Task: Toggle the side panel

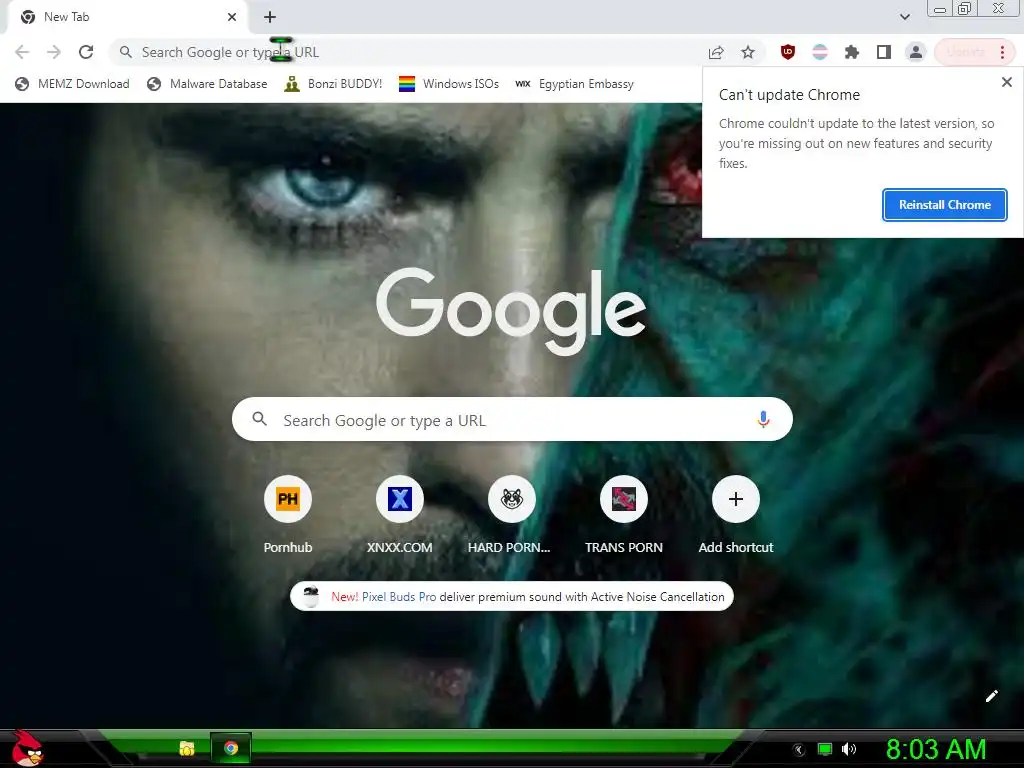Action: (884, 52)
